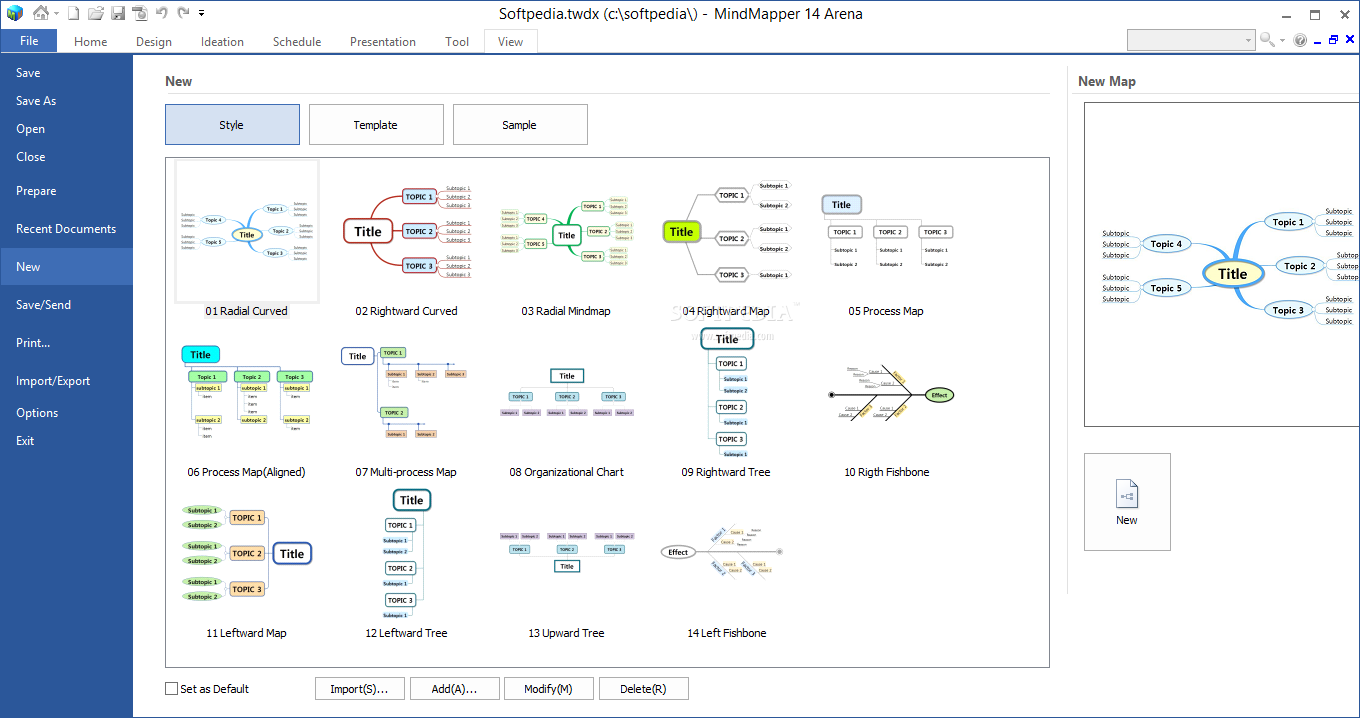Click the Modify(M) button
The width and height of the screenshot is (1360, 718).
549,689
